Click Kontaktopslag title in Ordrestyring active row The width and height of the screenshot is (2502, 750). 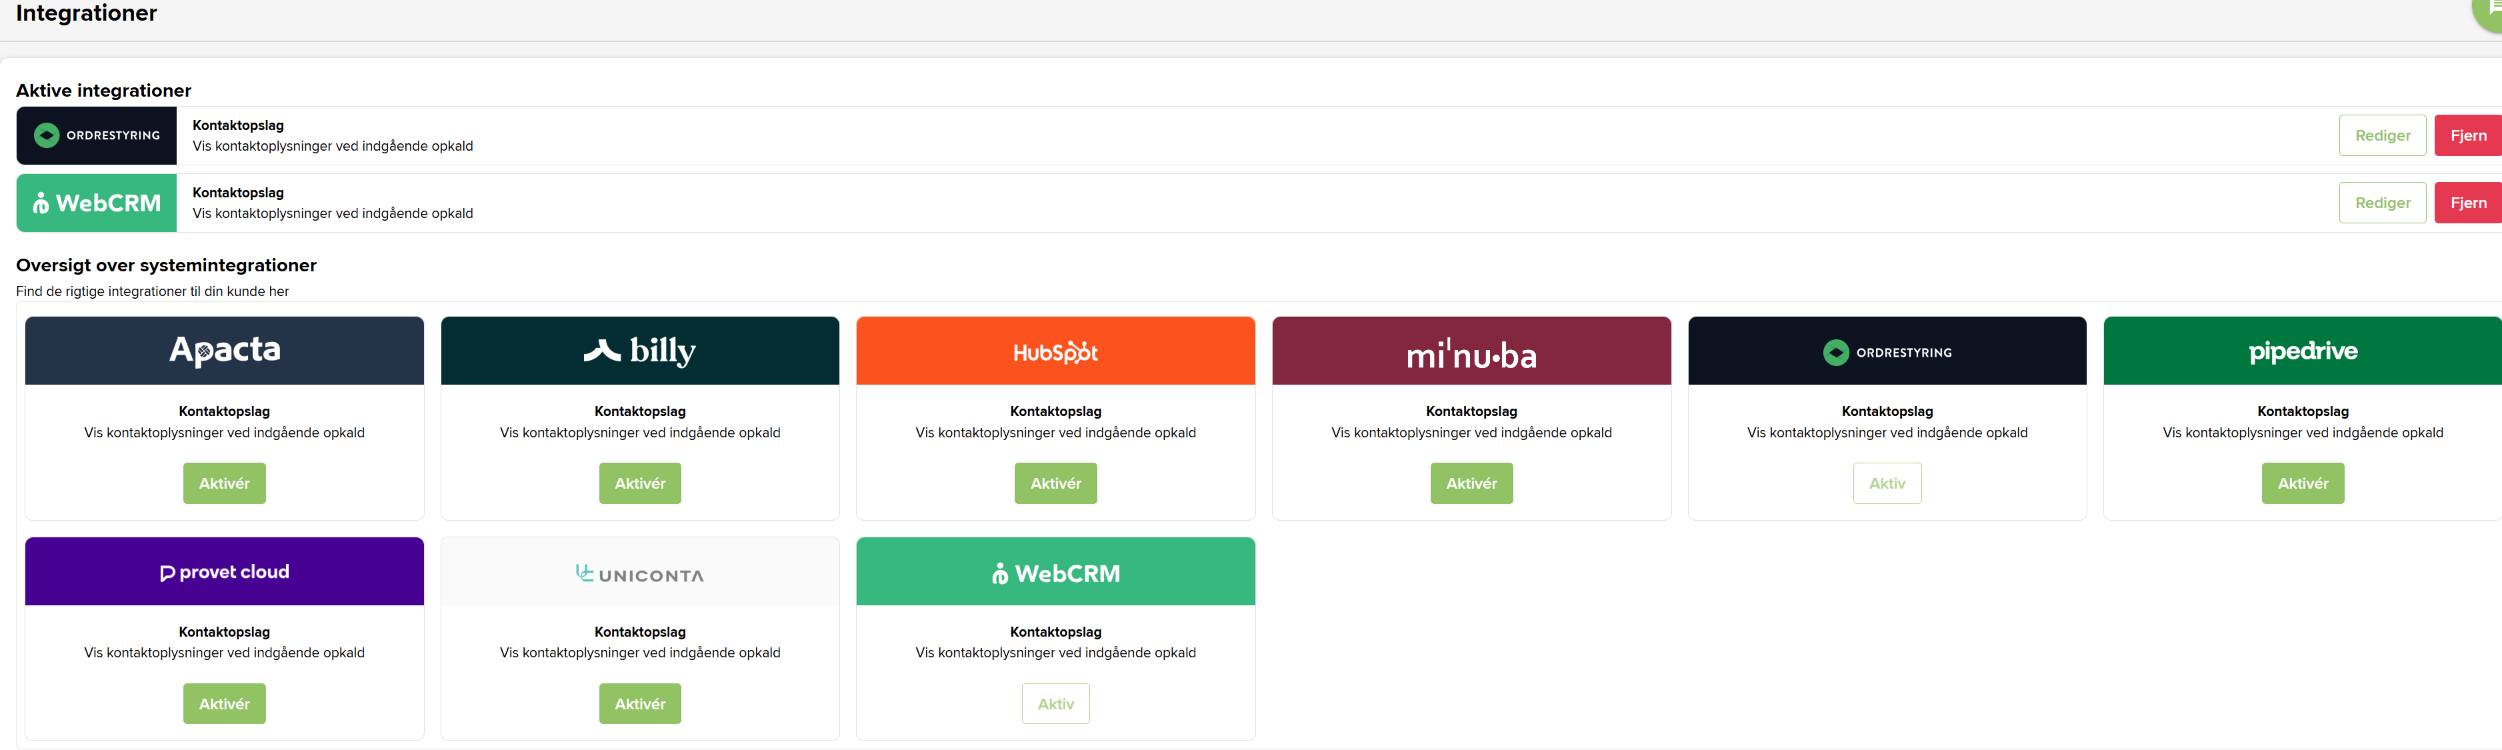point(238,125)
